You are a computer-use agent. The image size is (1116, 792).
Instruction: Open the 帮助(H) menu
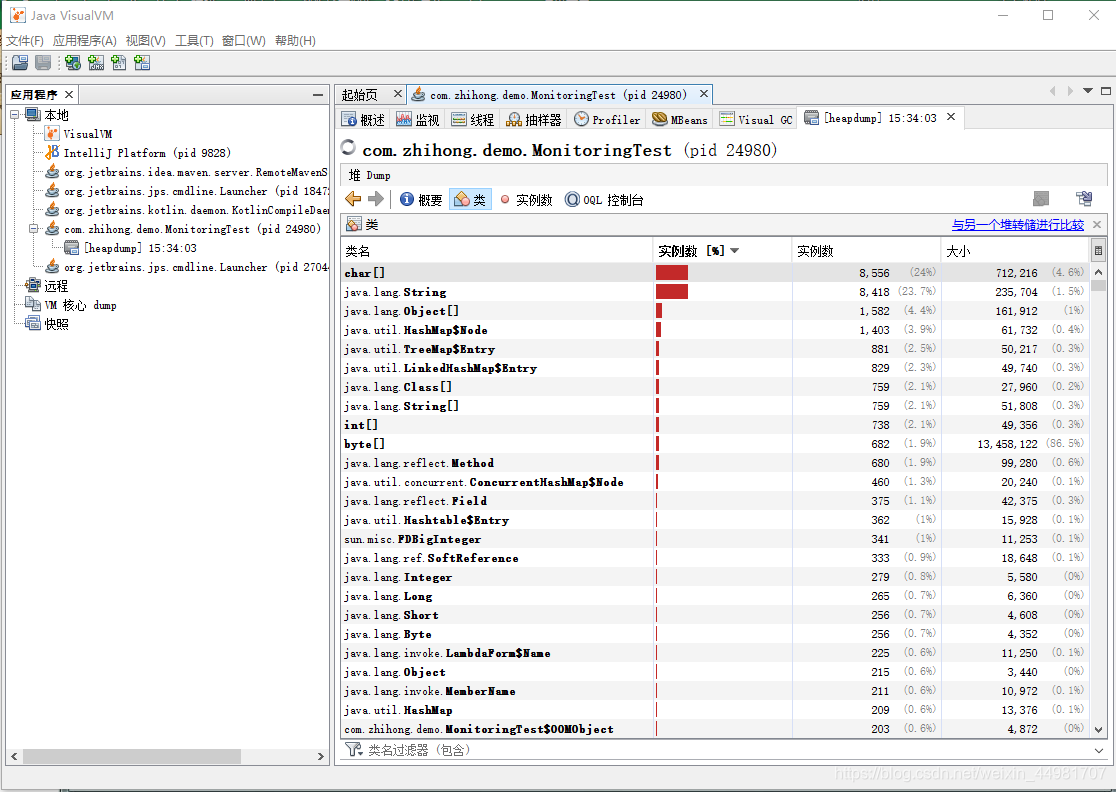click(295, 41)
